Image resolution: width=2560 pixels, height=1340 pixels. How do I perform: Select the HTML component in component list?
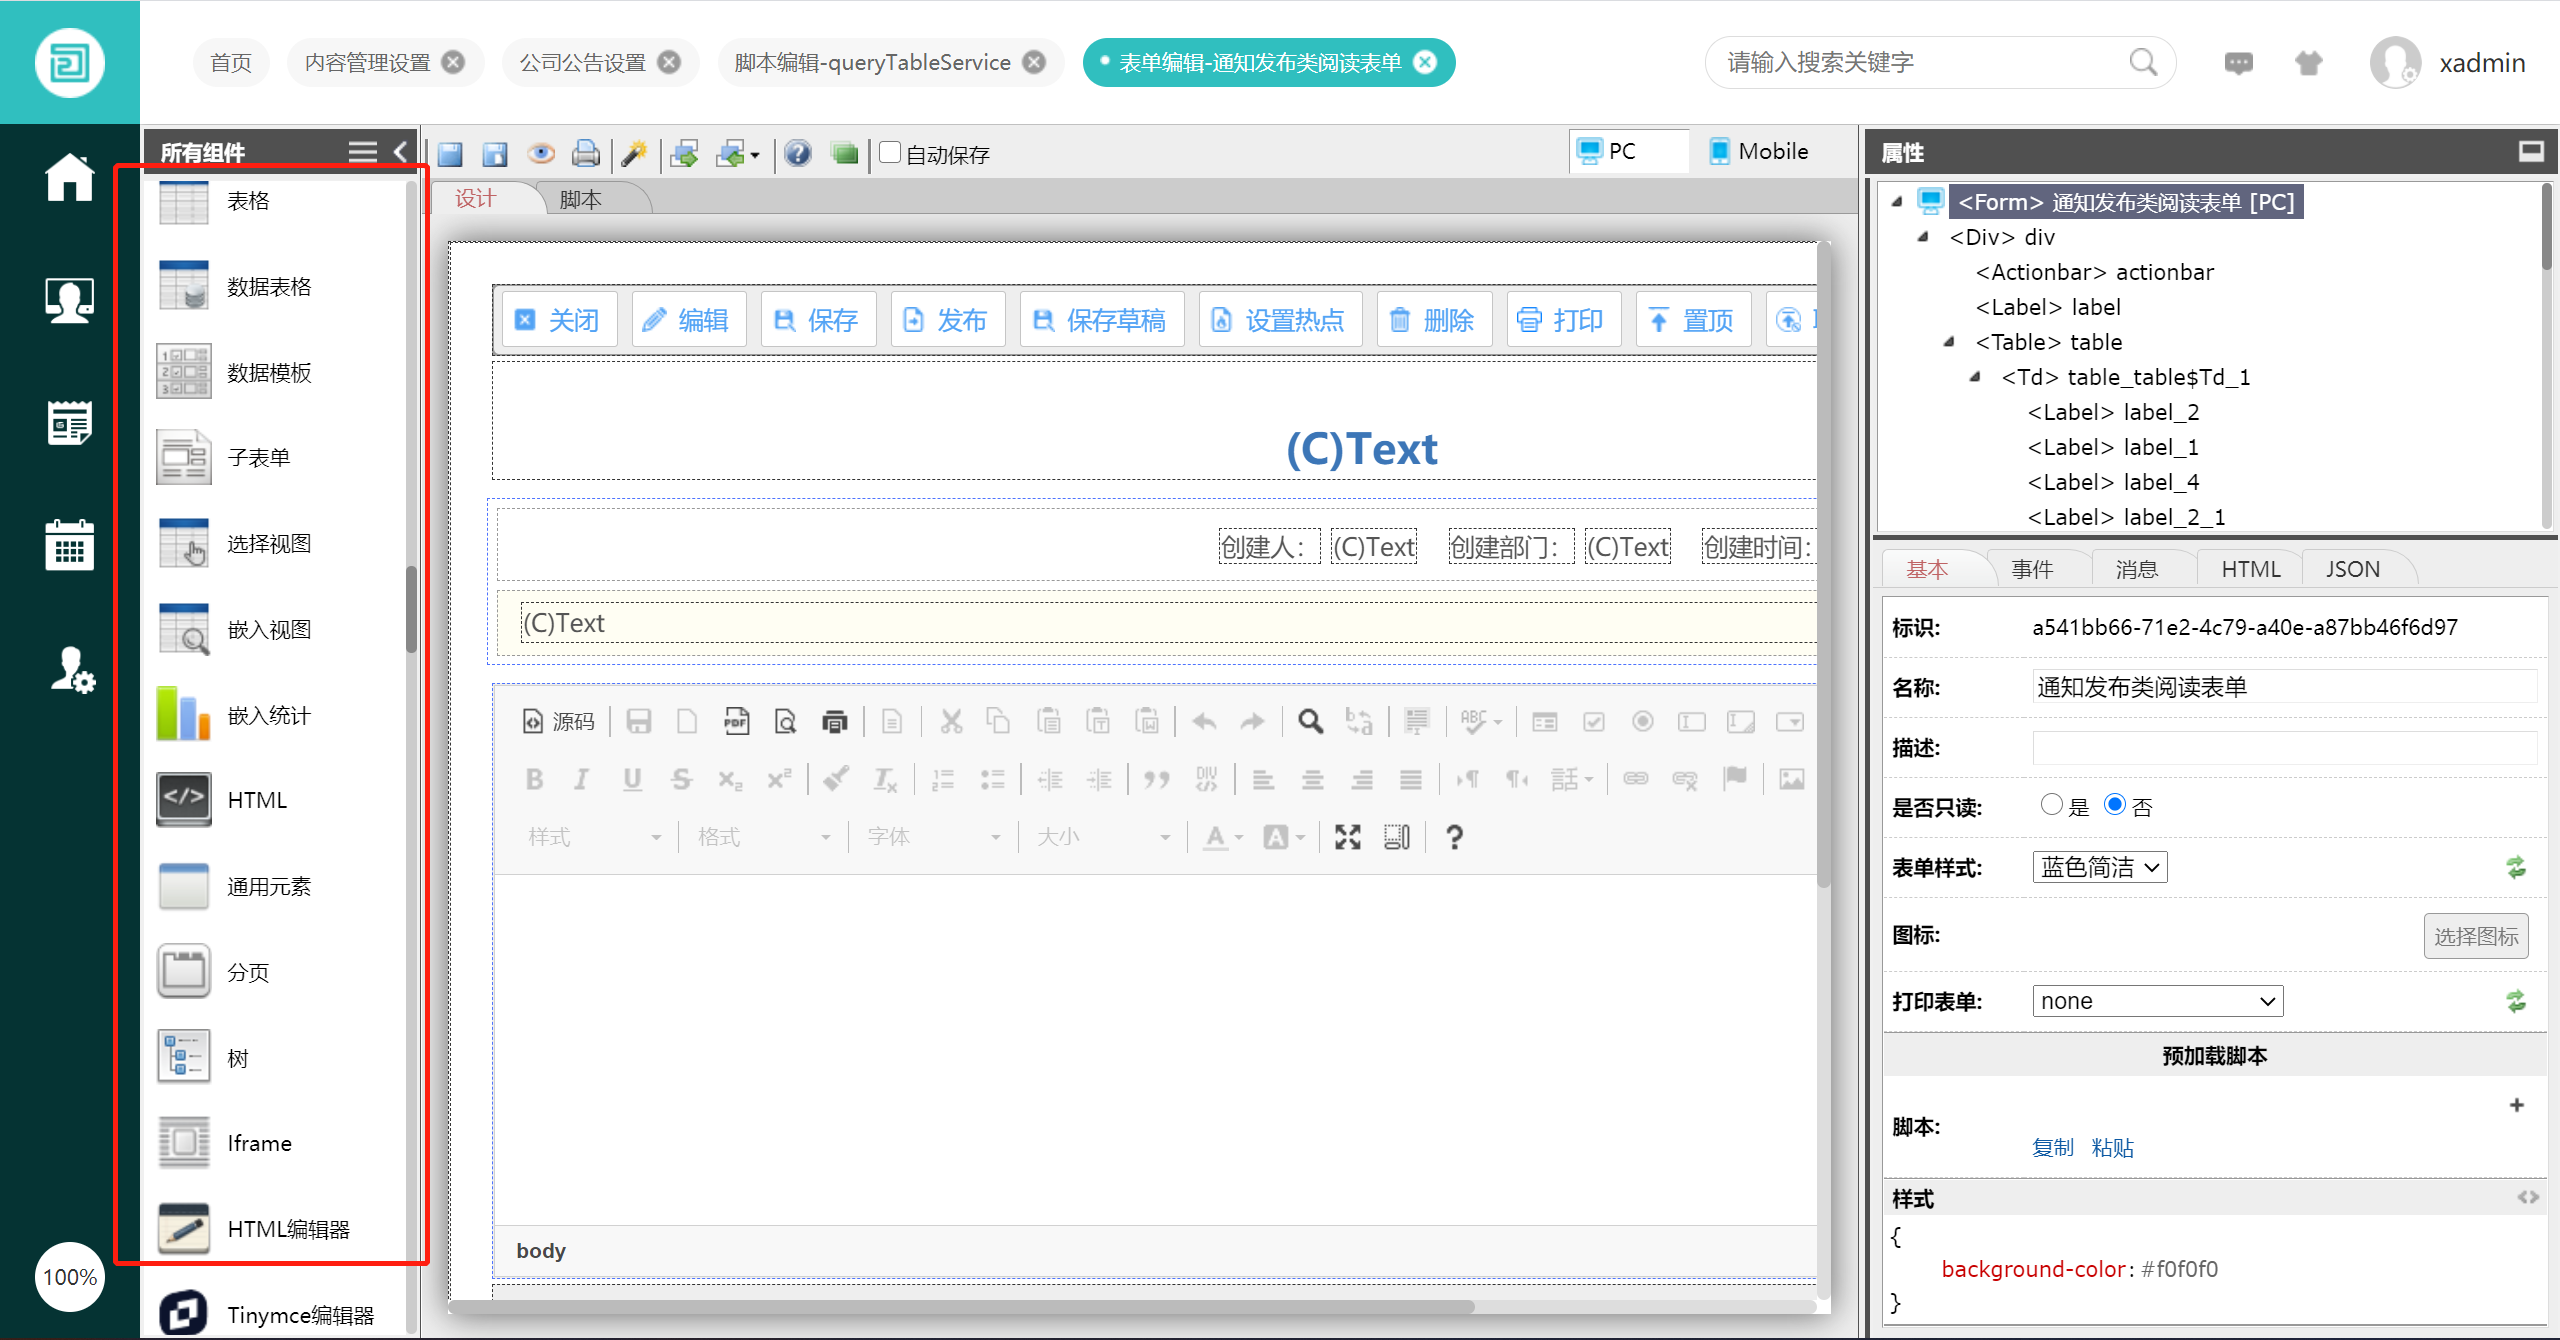click(x=256, y=800)
